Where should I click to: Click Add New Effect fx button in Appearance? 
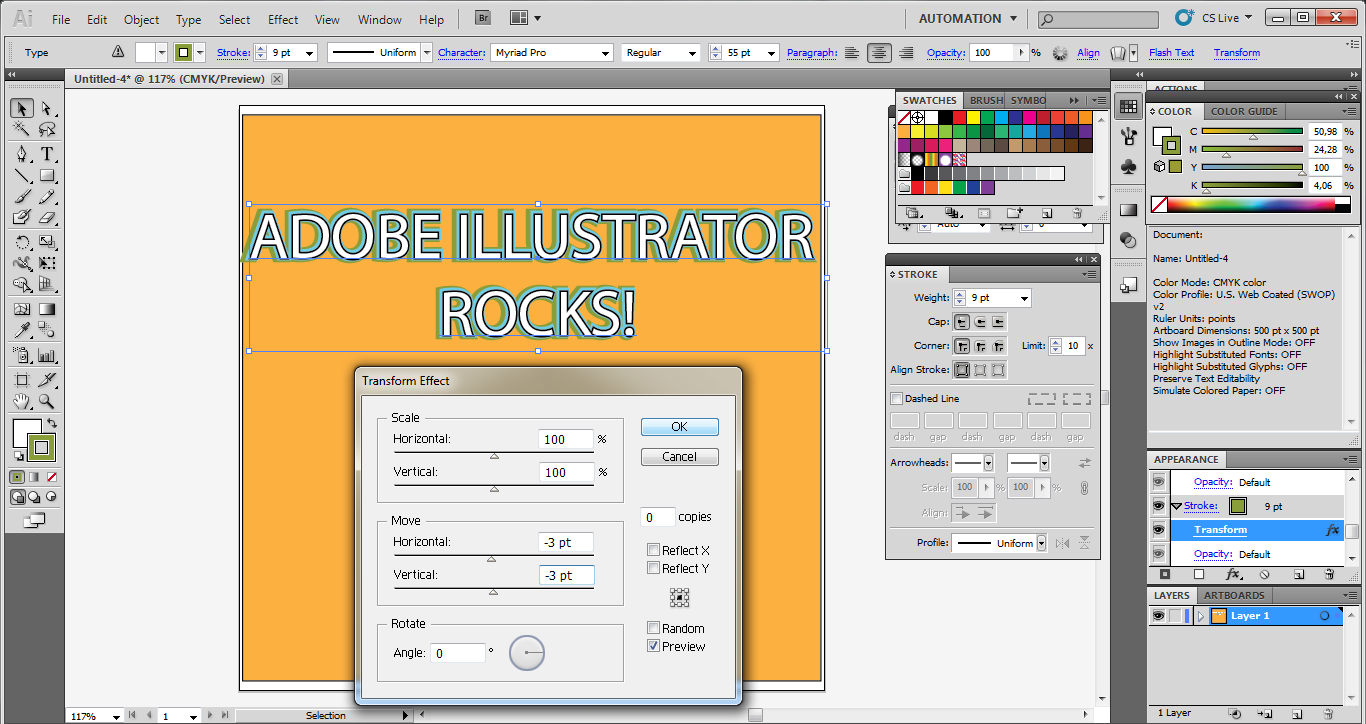(1234, 575)
